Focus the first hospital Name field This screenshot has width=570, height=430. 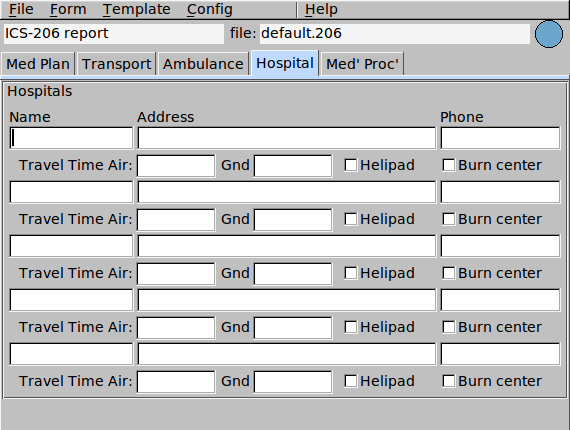(71, 138)
